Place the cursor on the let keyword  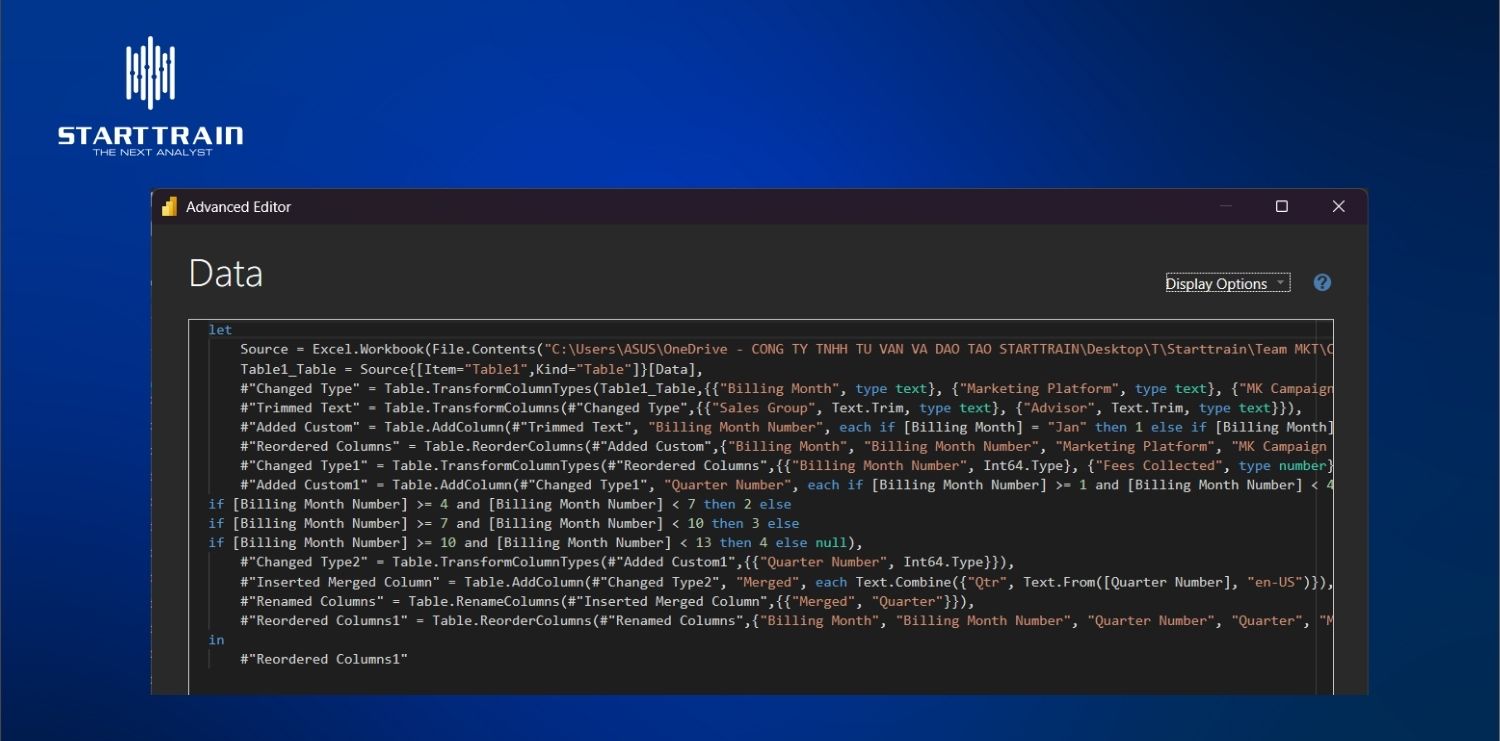point(219,329)
